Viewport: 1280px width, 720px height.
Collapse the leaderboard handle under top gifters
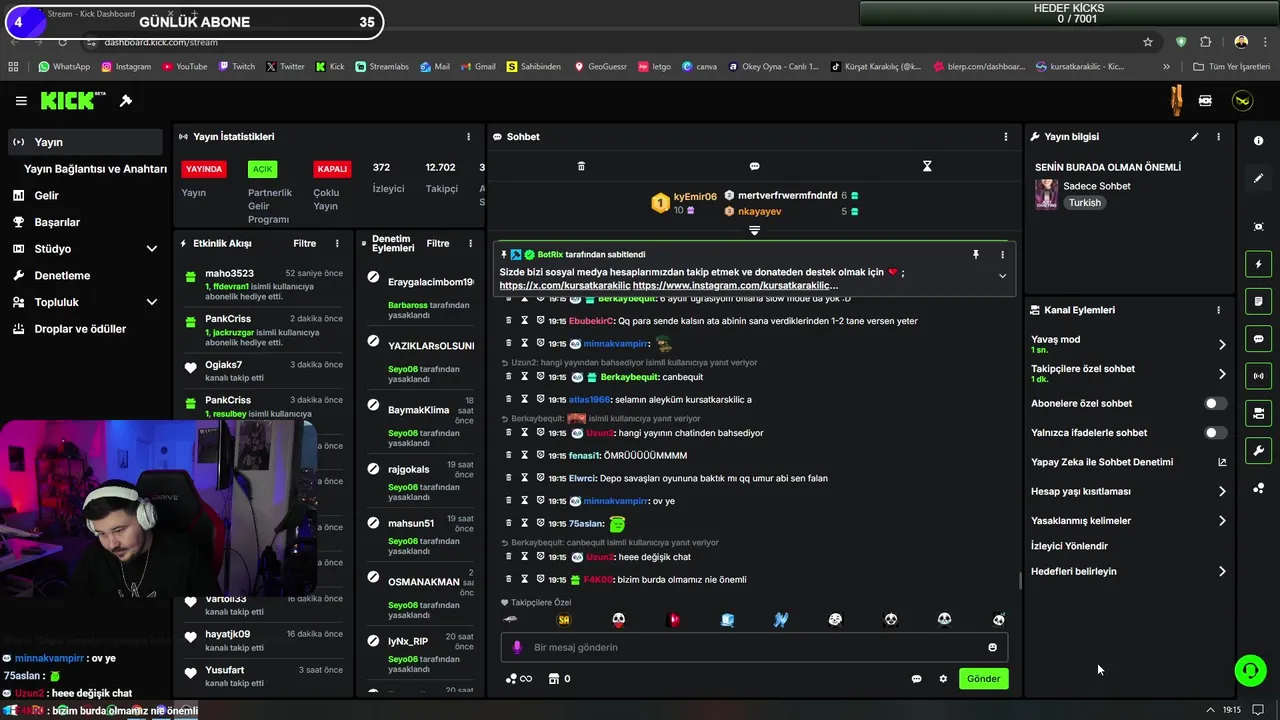(x=754, y=231)
